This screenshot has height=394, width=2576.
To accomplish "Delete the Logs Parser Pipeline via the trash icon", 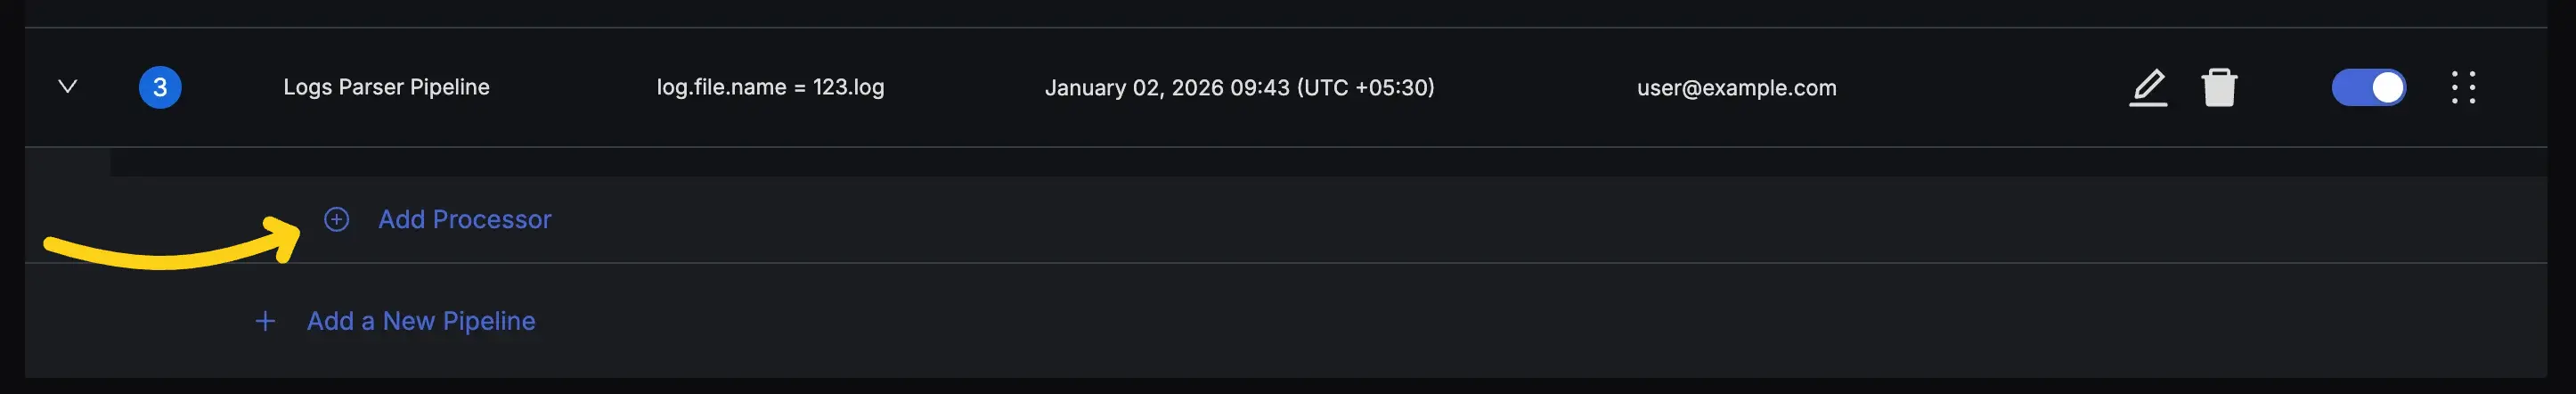I will [x=2218, y=87].
